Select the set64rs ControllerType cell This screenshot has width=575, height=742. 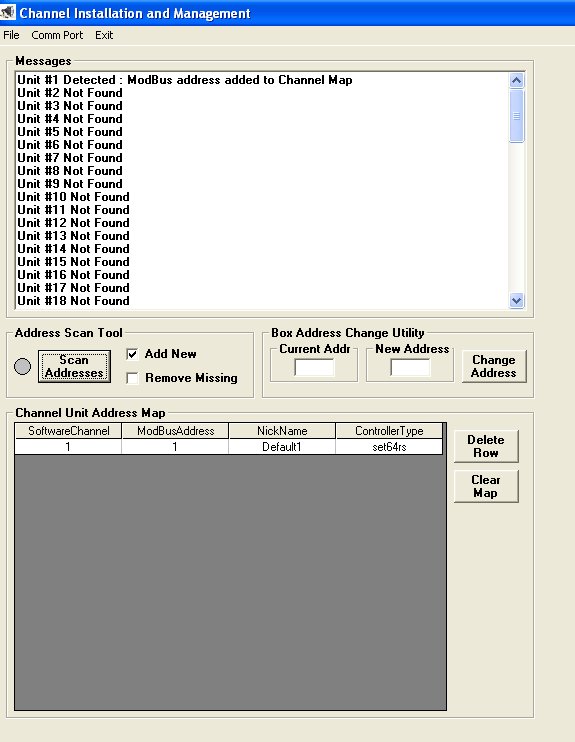click(x=389, y=447)
